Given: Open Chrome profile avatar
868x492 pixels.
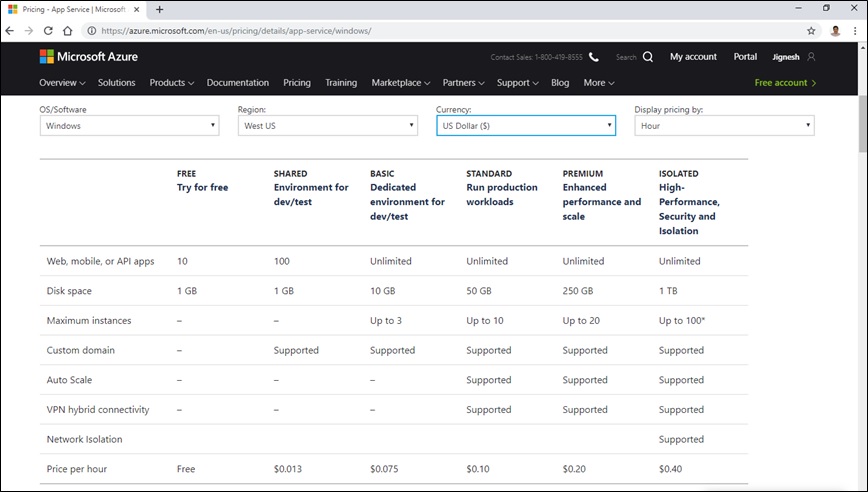Looking at the screenshot, I should 835,31.
